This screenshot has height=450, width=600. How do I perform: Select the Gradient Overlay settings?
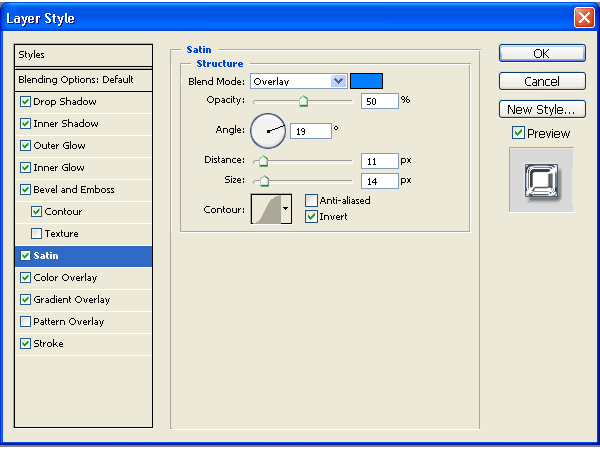coord(72,300)
